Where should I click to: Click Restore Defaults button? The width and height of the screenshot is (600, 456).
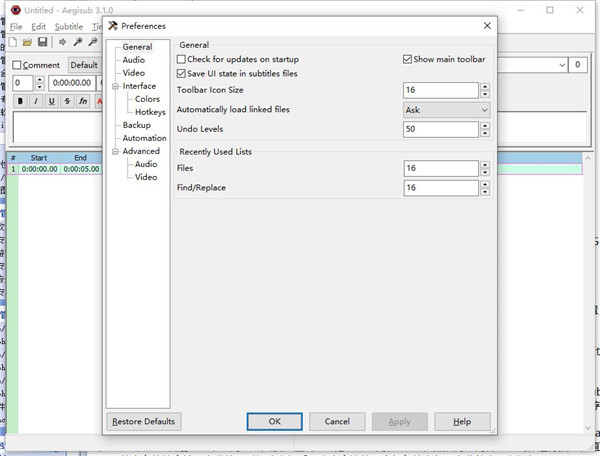143,422
